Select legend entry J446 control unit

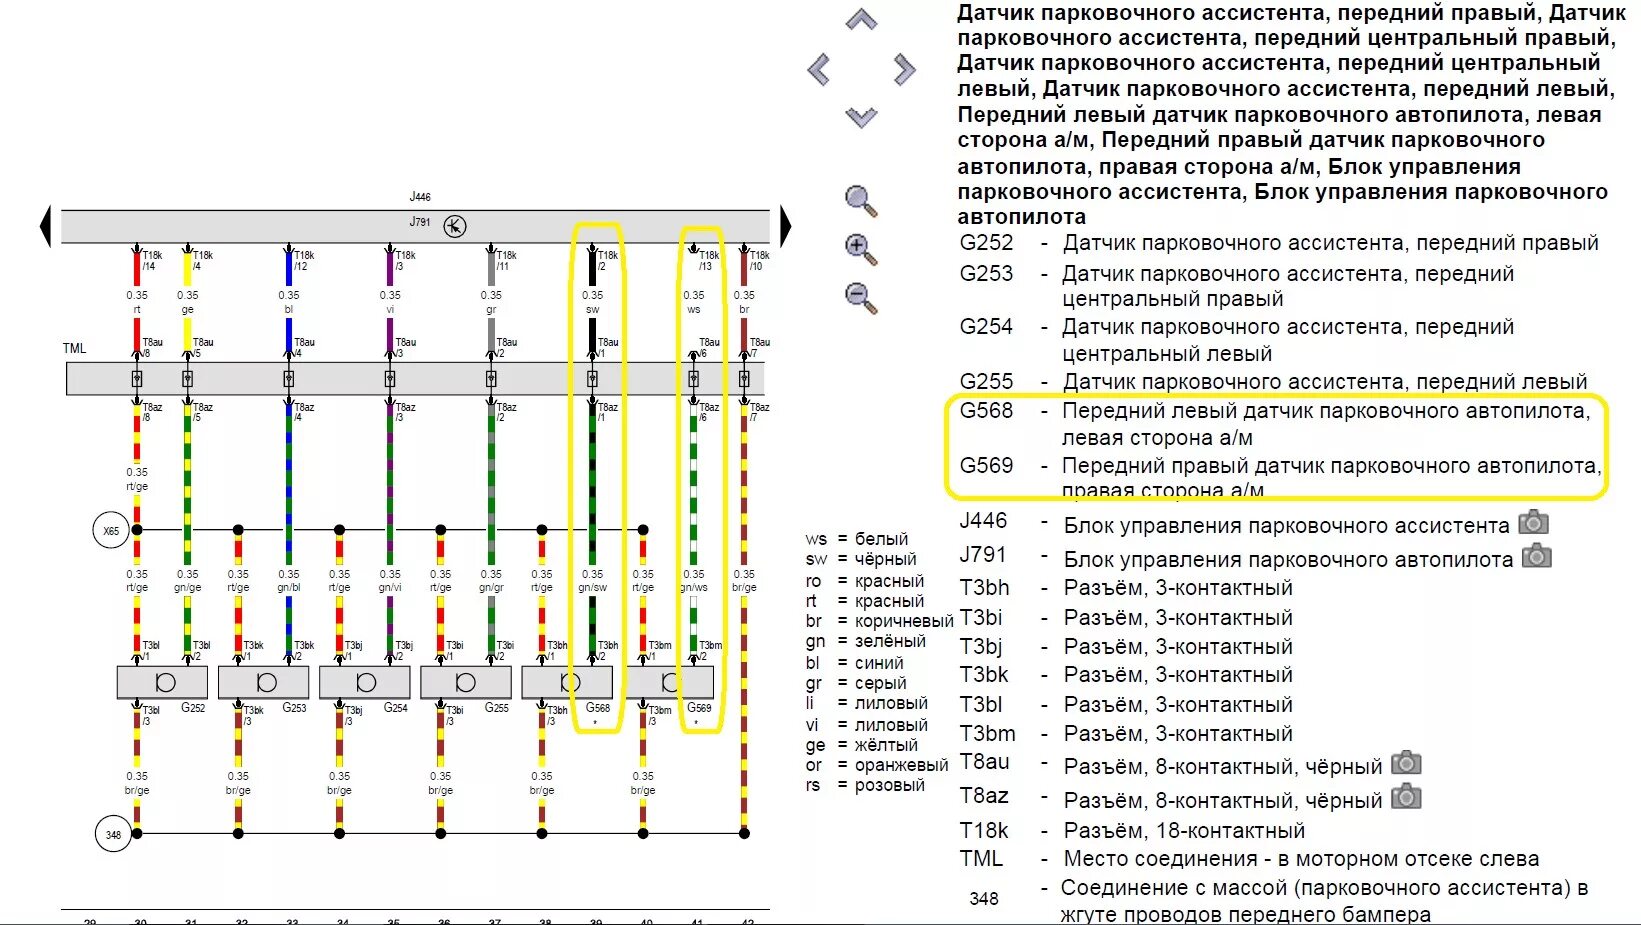coord(1235,524)
